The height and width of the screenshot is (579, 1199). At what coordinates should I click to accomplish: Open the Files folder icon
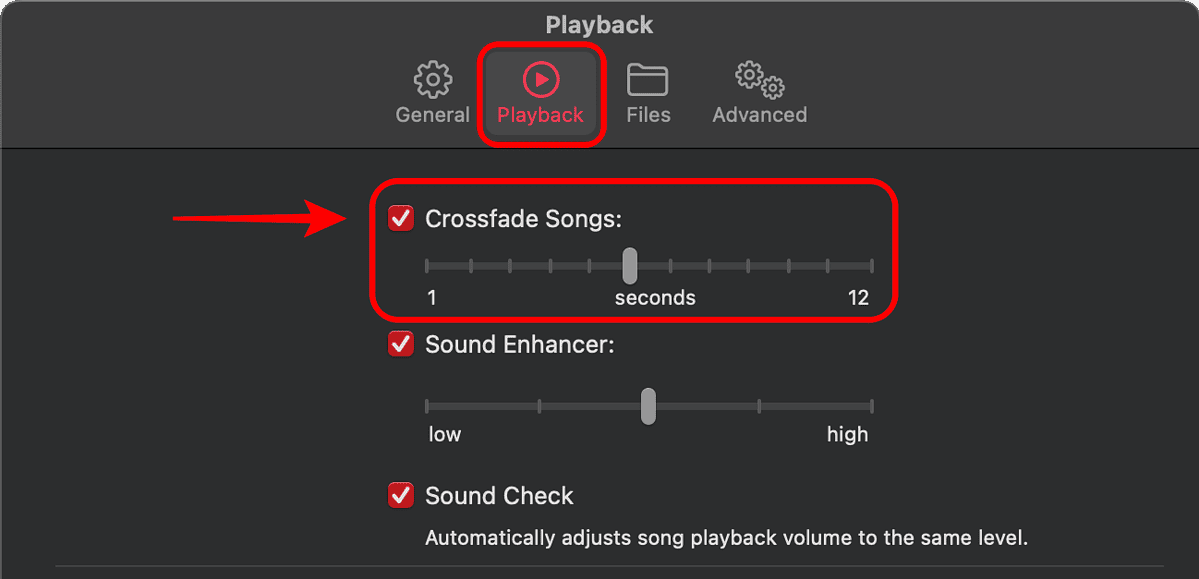pos(648,79)
